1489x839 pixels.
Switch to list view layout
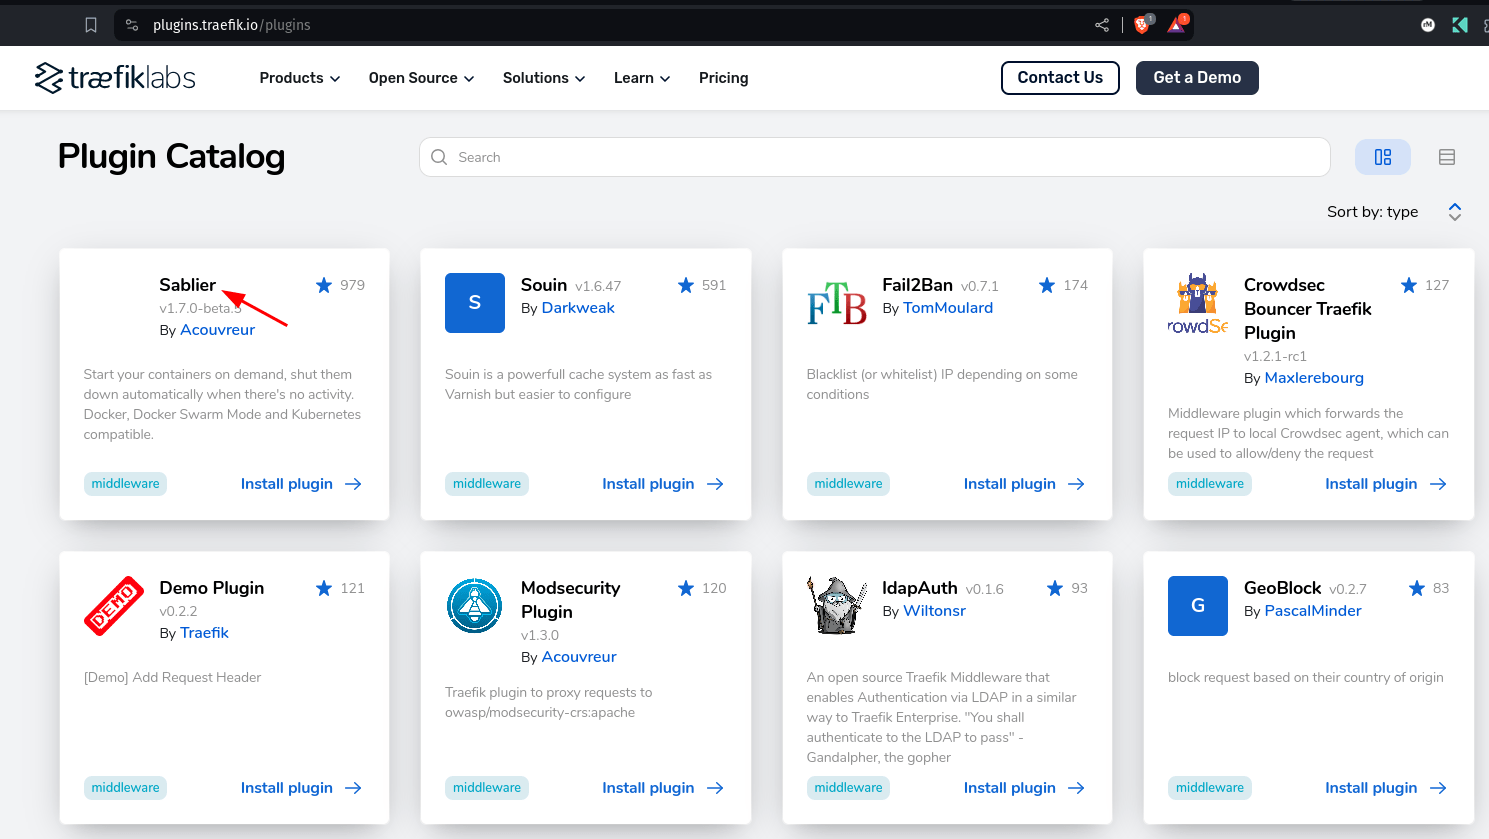pyautogui.click(x=1447, y=157)
